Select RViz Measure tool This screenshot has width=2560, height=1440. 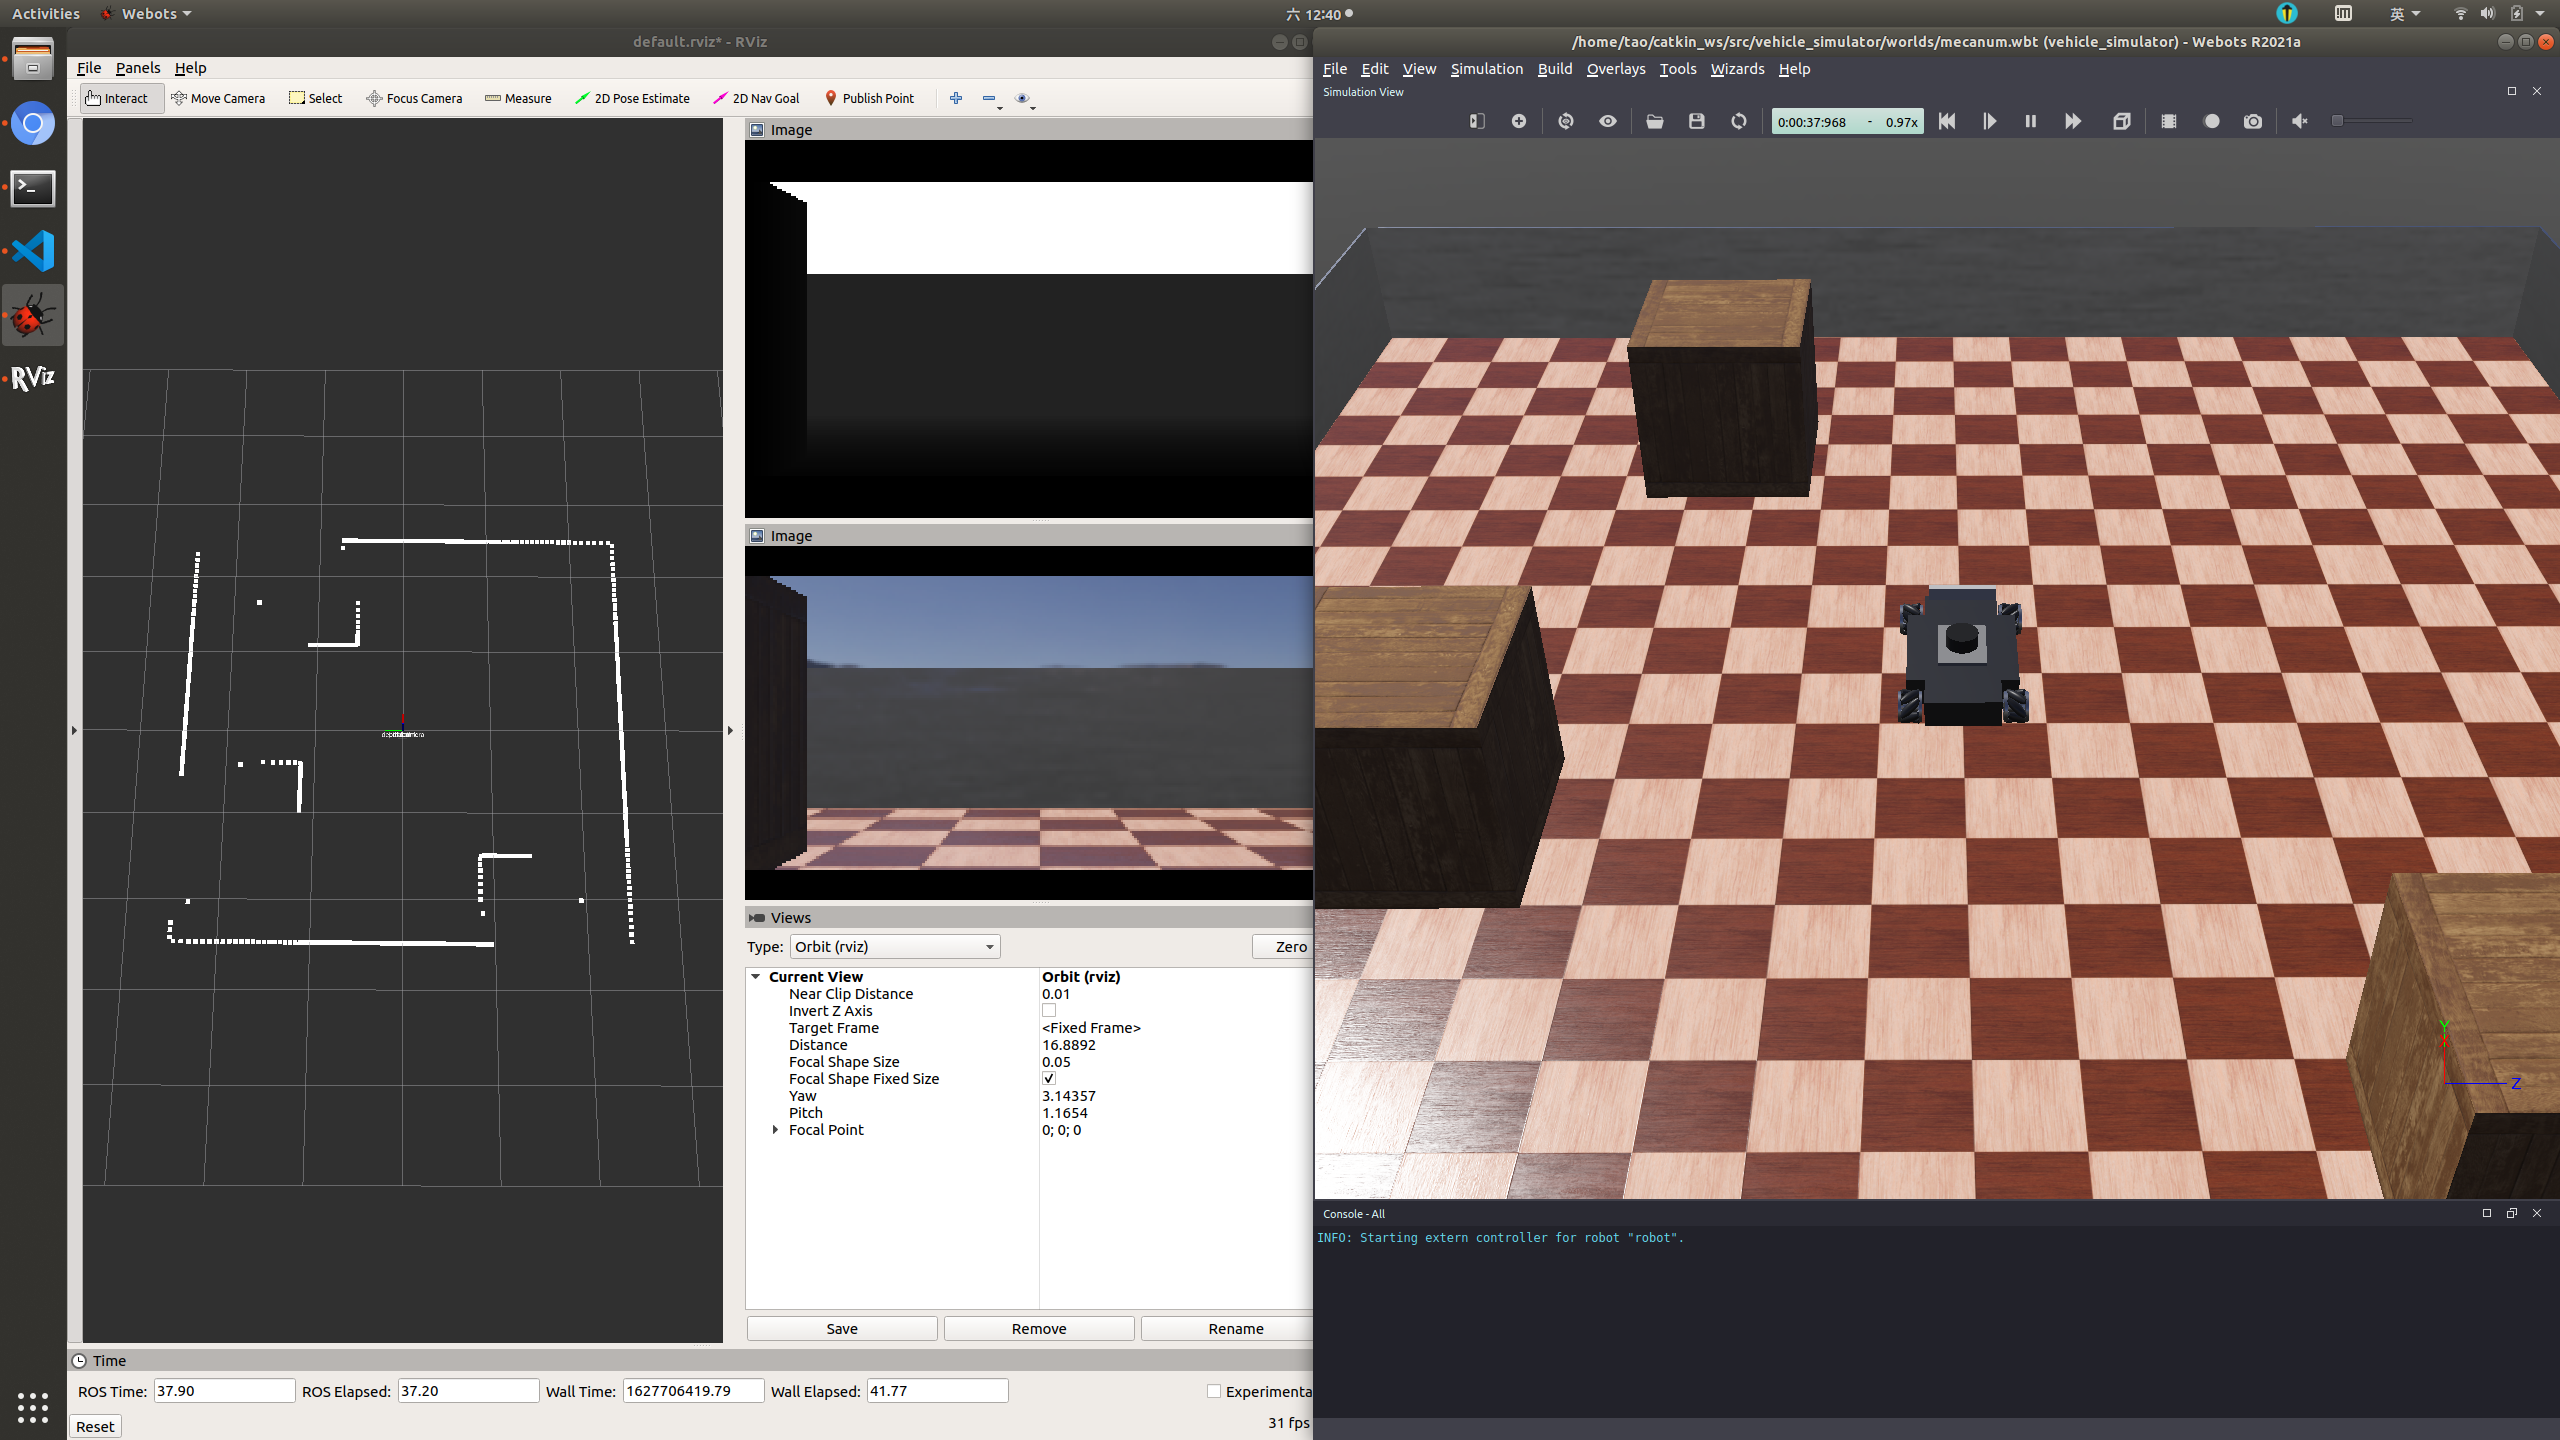point(518,98)
